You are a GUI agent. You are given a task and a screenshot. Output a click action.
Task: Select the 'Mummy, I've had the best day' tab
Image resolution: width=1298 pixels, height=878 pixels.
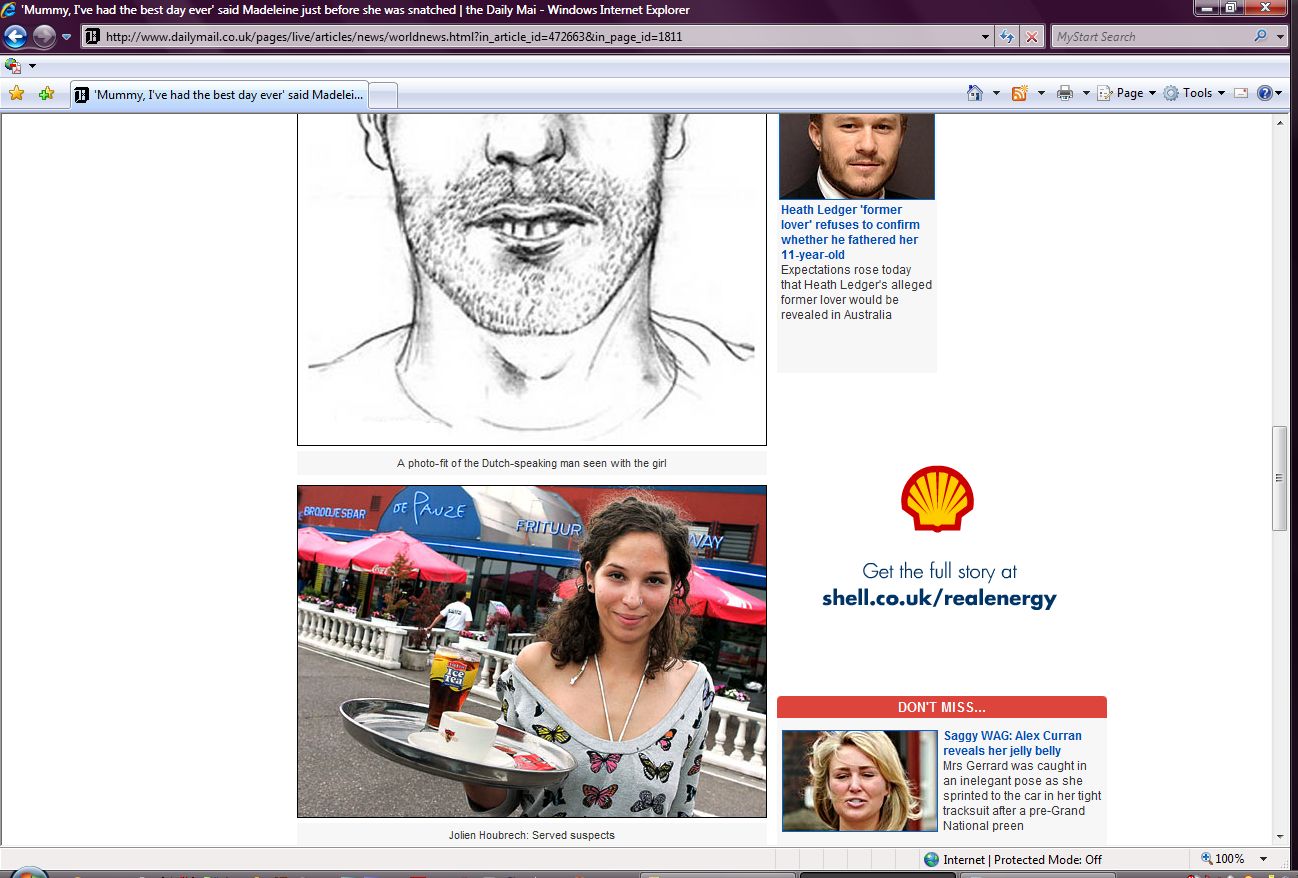pyautogui.click(x=220, y=95)
